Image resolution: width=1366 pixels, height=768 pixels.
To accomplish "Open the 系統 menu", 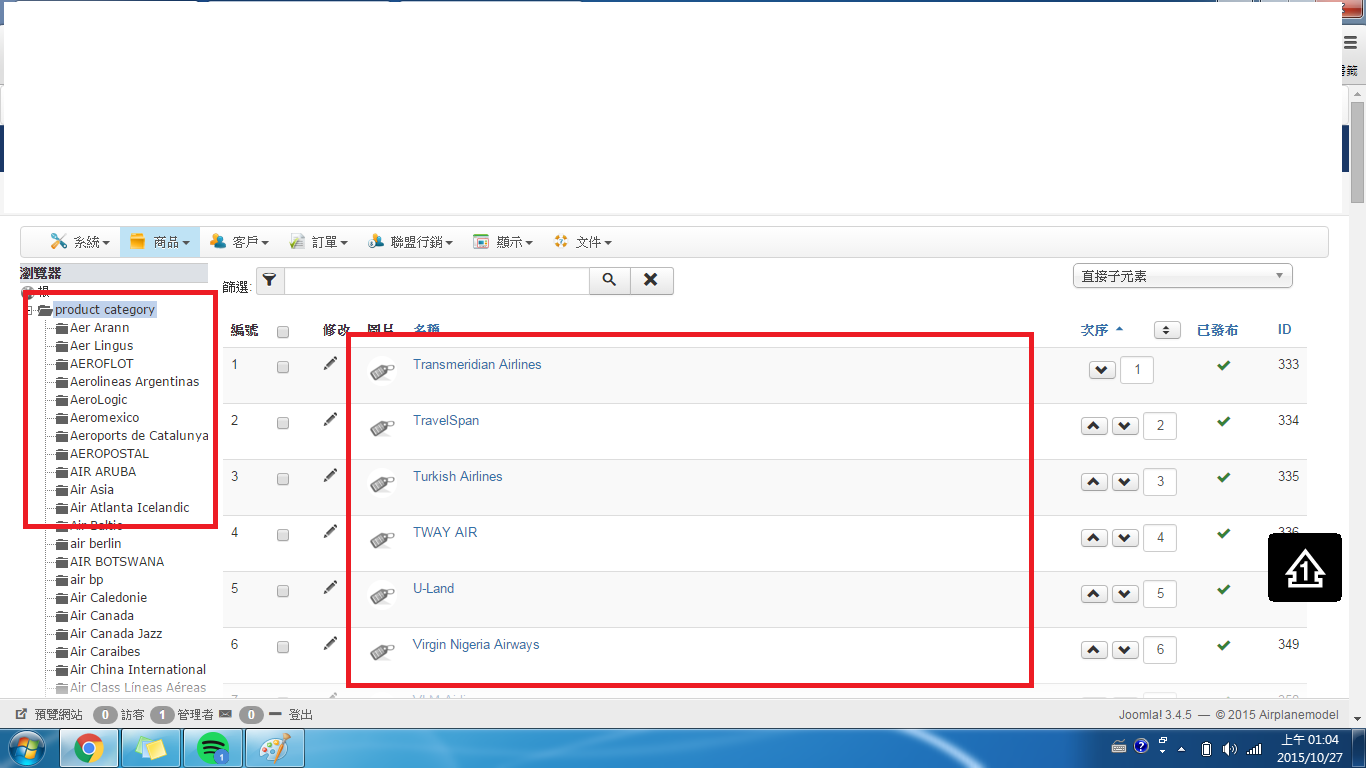I will tap(79, 242).
